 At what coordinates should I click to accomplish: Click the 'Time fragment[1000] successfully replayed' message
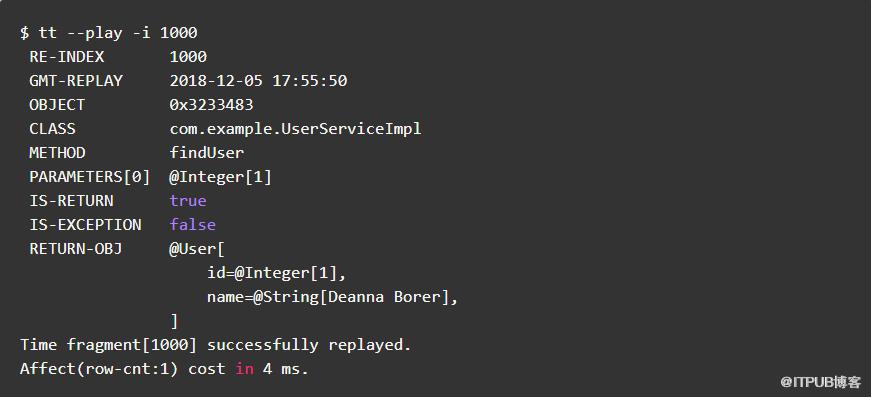coord(216,345)
